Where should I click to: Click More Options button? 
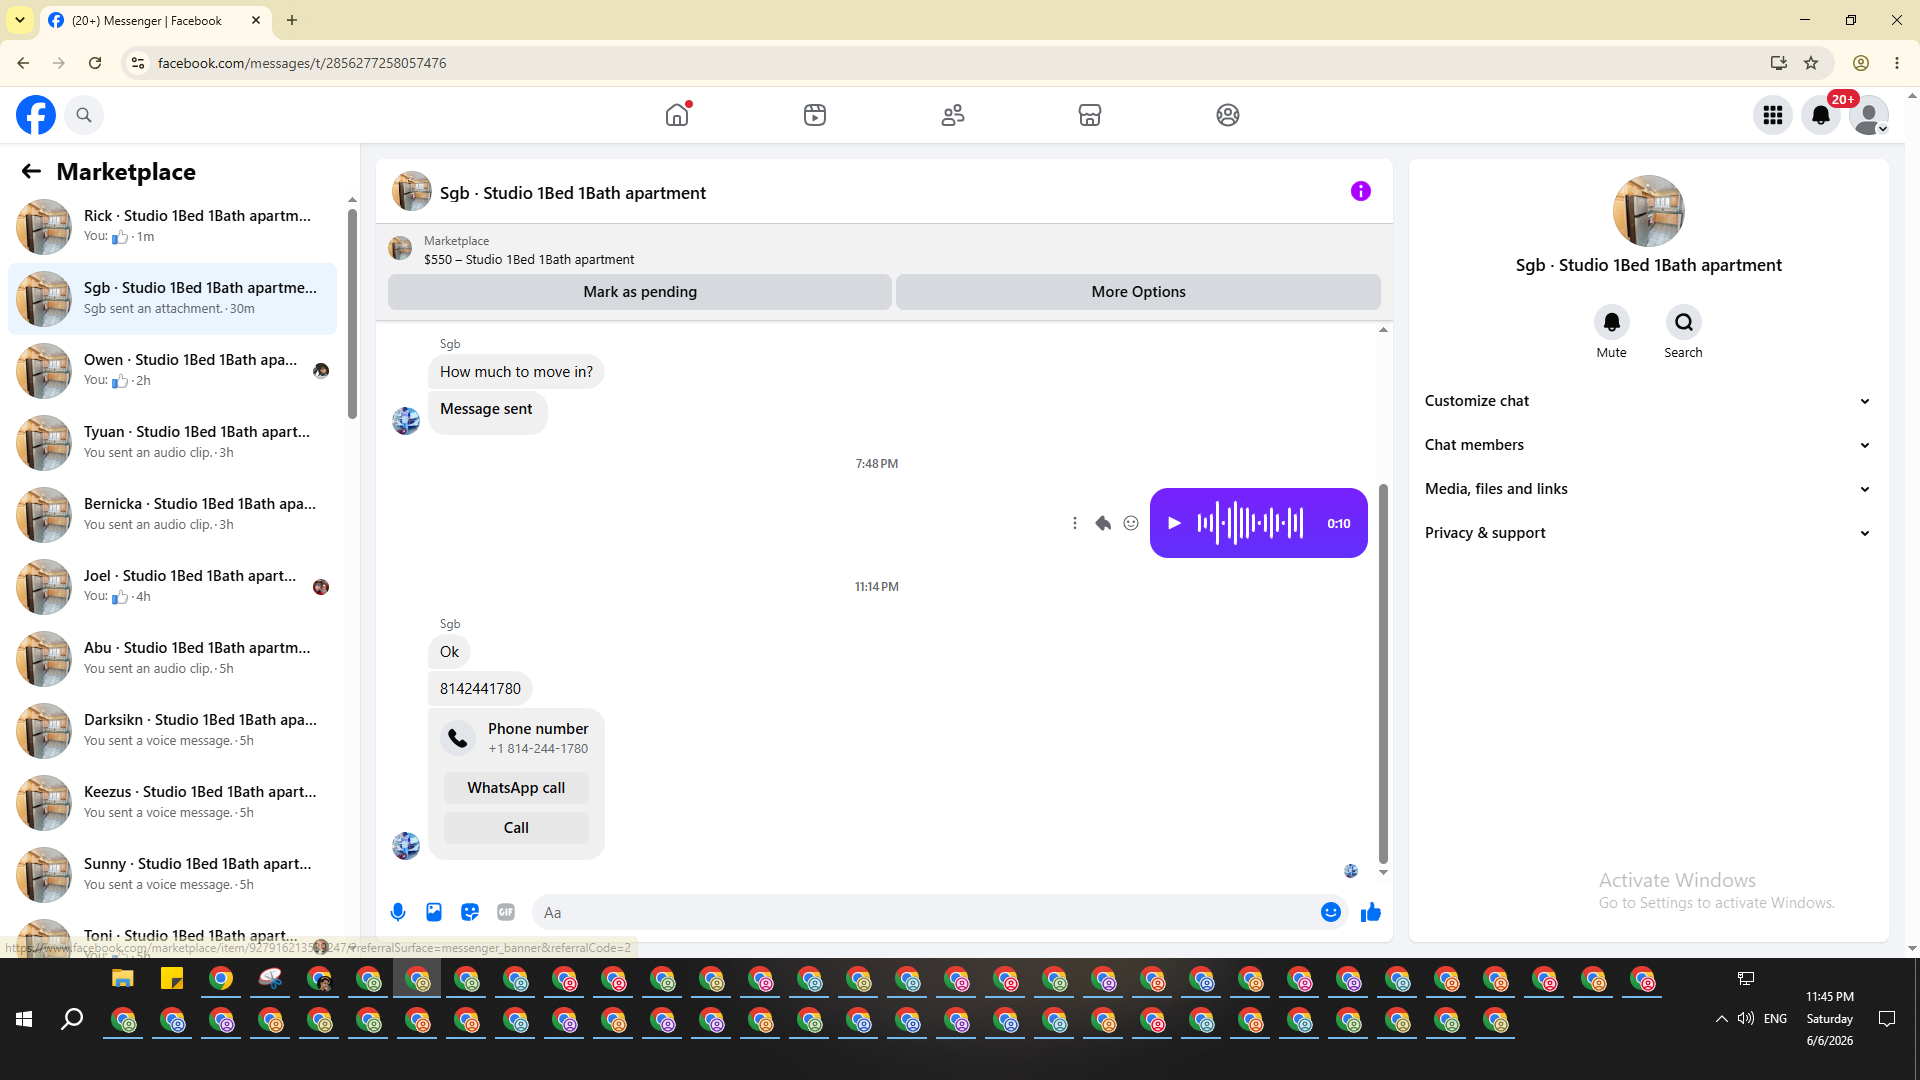1138,292
